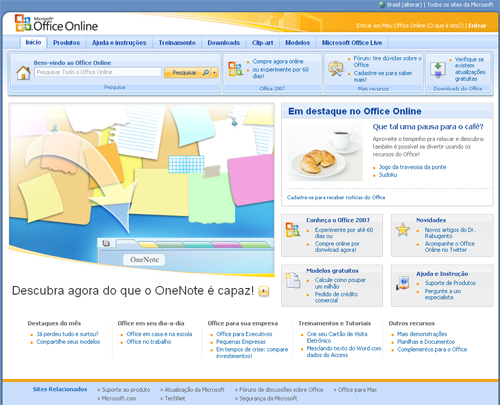500x405 pixels.
Task: Open Pequenas Empresas link
Action: tap(241, 342)
